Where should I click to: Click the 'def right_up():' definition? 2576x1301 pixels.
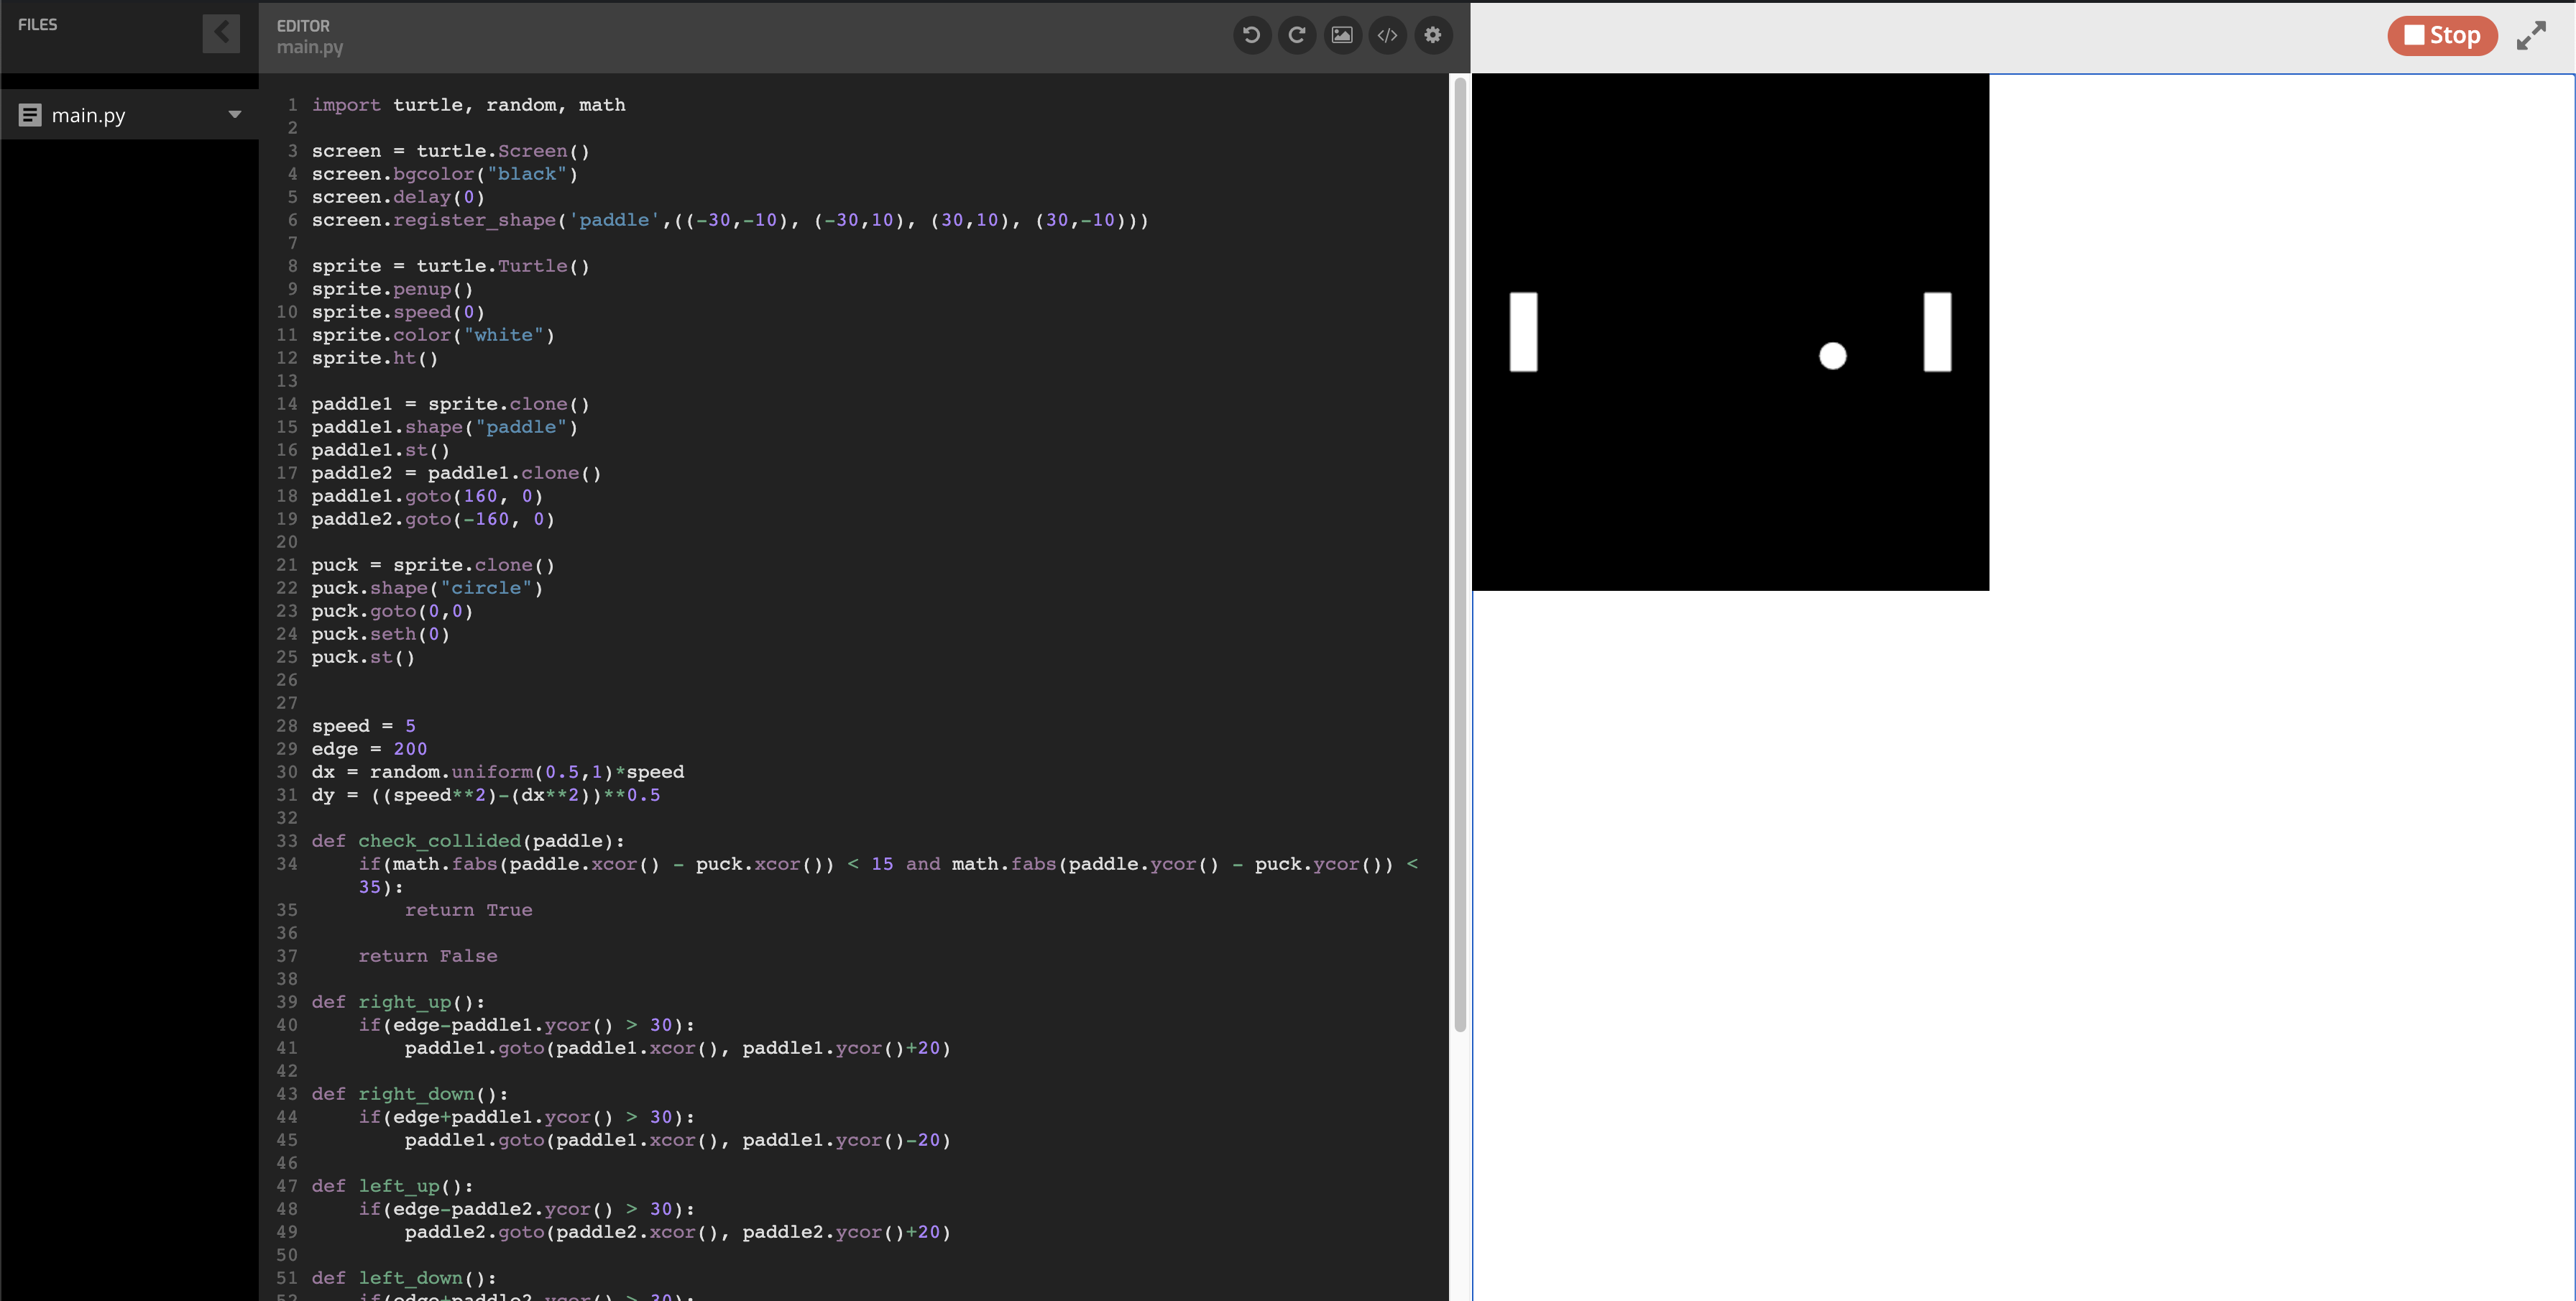pyautogui.click(x=398, y=1002)
